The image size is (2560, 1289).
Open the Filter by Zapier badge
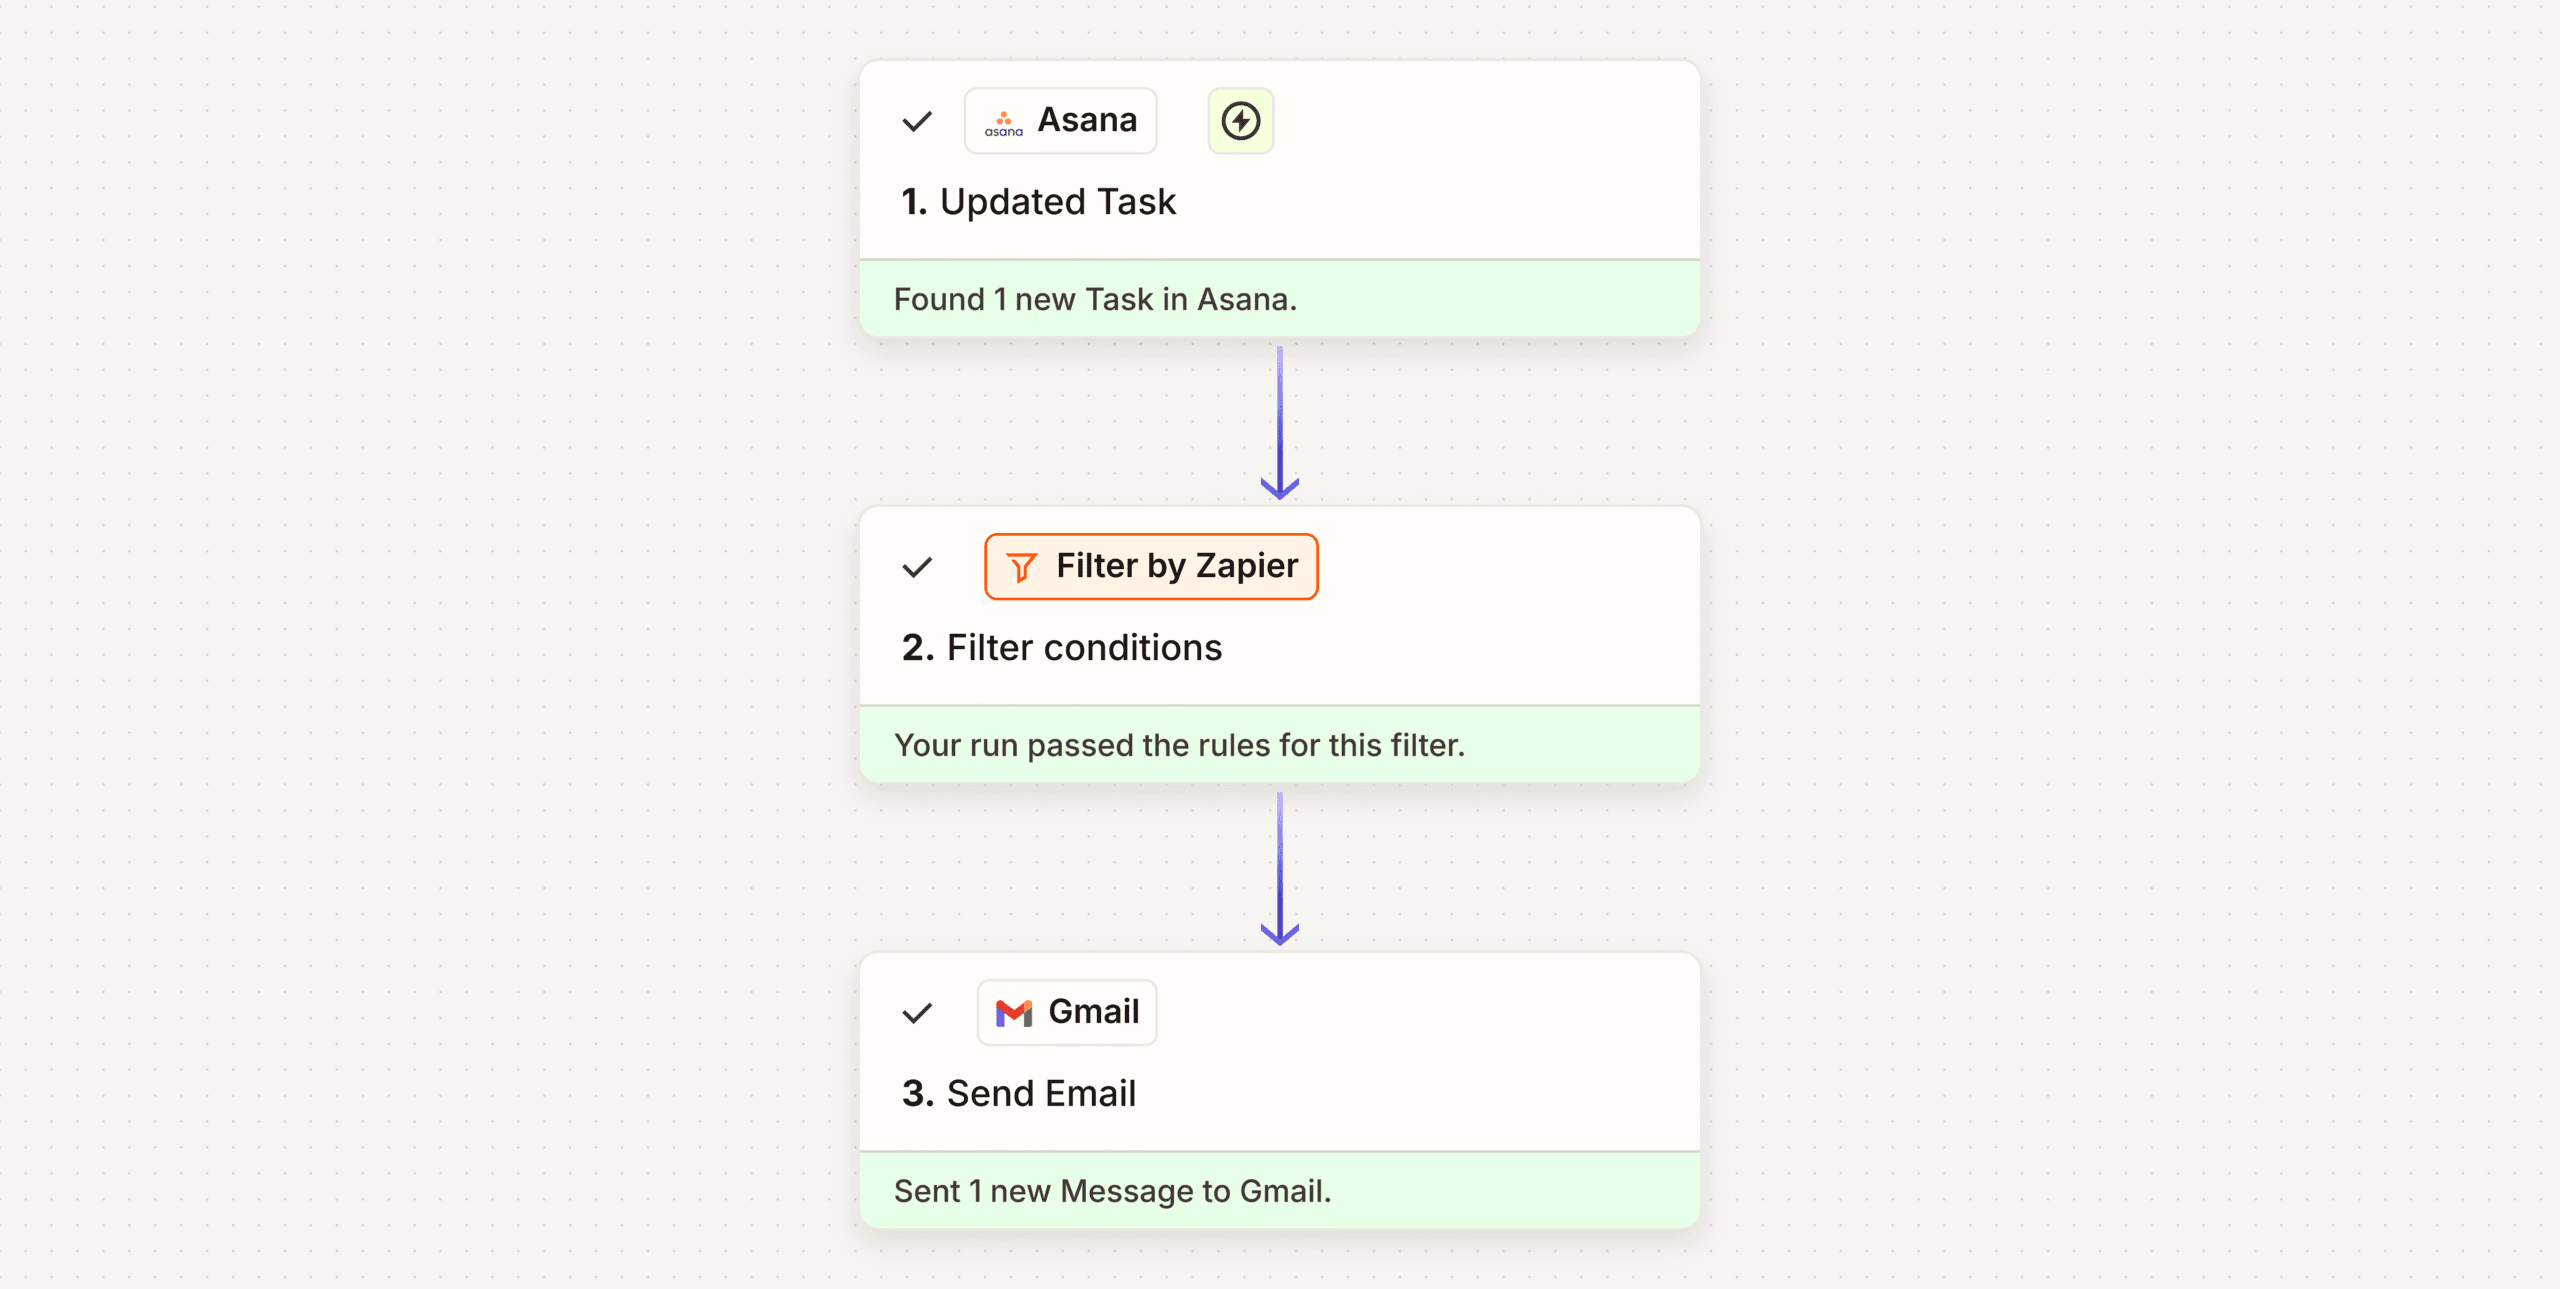point(1151,566)
